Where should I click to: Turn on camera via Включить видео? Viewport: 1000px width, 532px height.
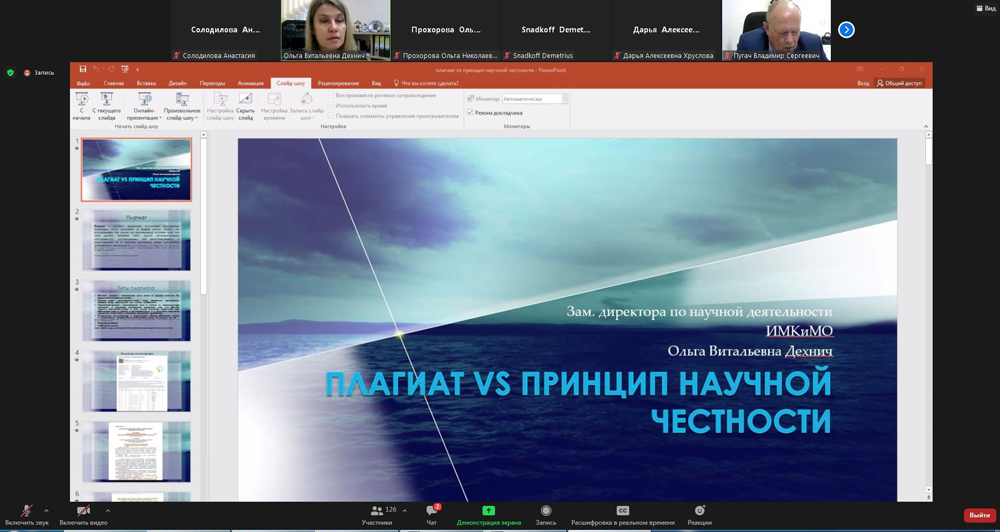tap(83, 512)
